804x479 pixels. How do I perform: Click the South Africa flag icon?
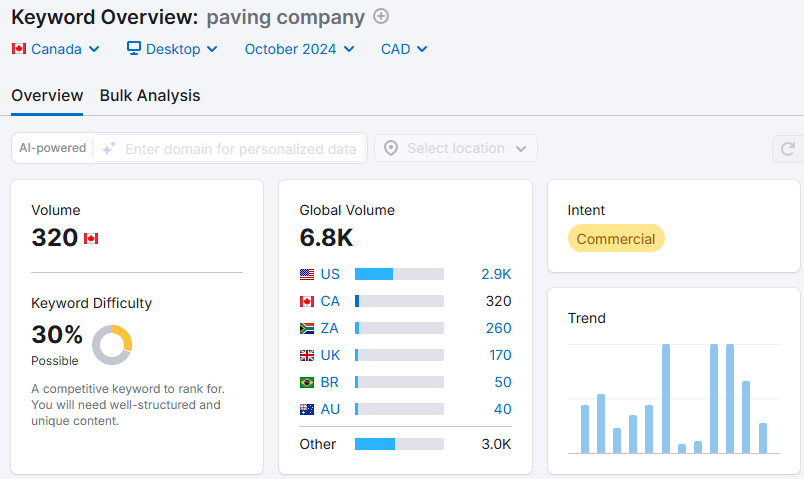307,328
